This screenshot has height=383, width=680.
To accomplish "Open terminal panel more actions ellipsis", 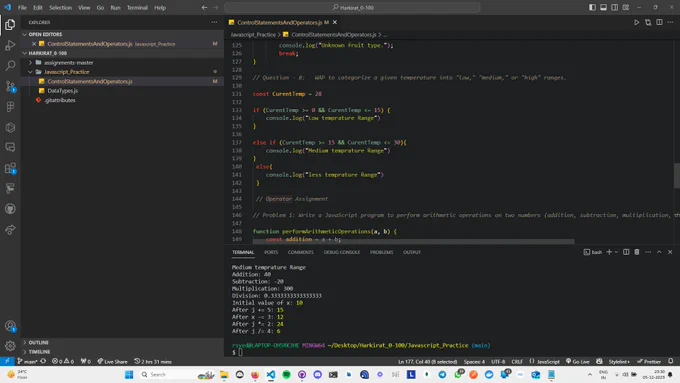I will point(648,252).
